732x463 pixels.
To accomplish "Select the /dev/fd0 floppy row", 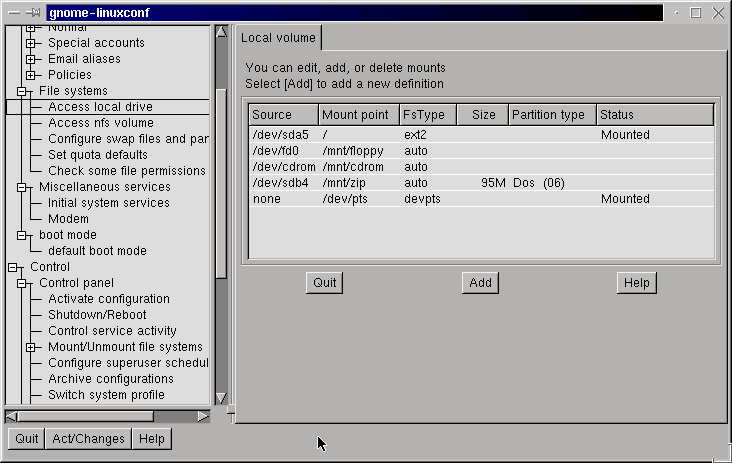I will coord(481,151).
